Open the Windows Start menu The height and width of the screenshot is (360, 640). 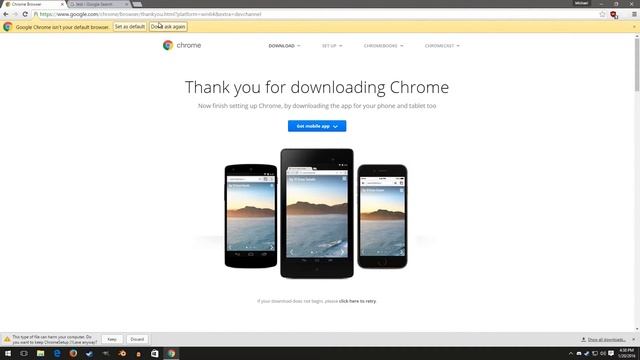7,353
